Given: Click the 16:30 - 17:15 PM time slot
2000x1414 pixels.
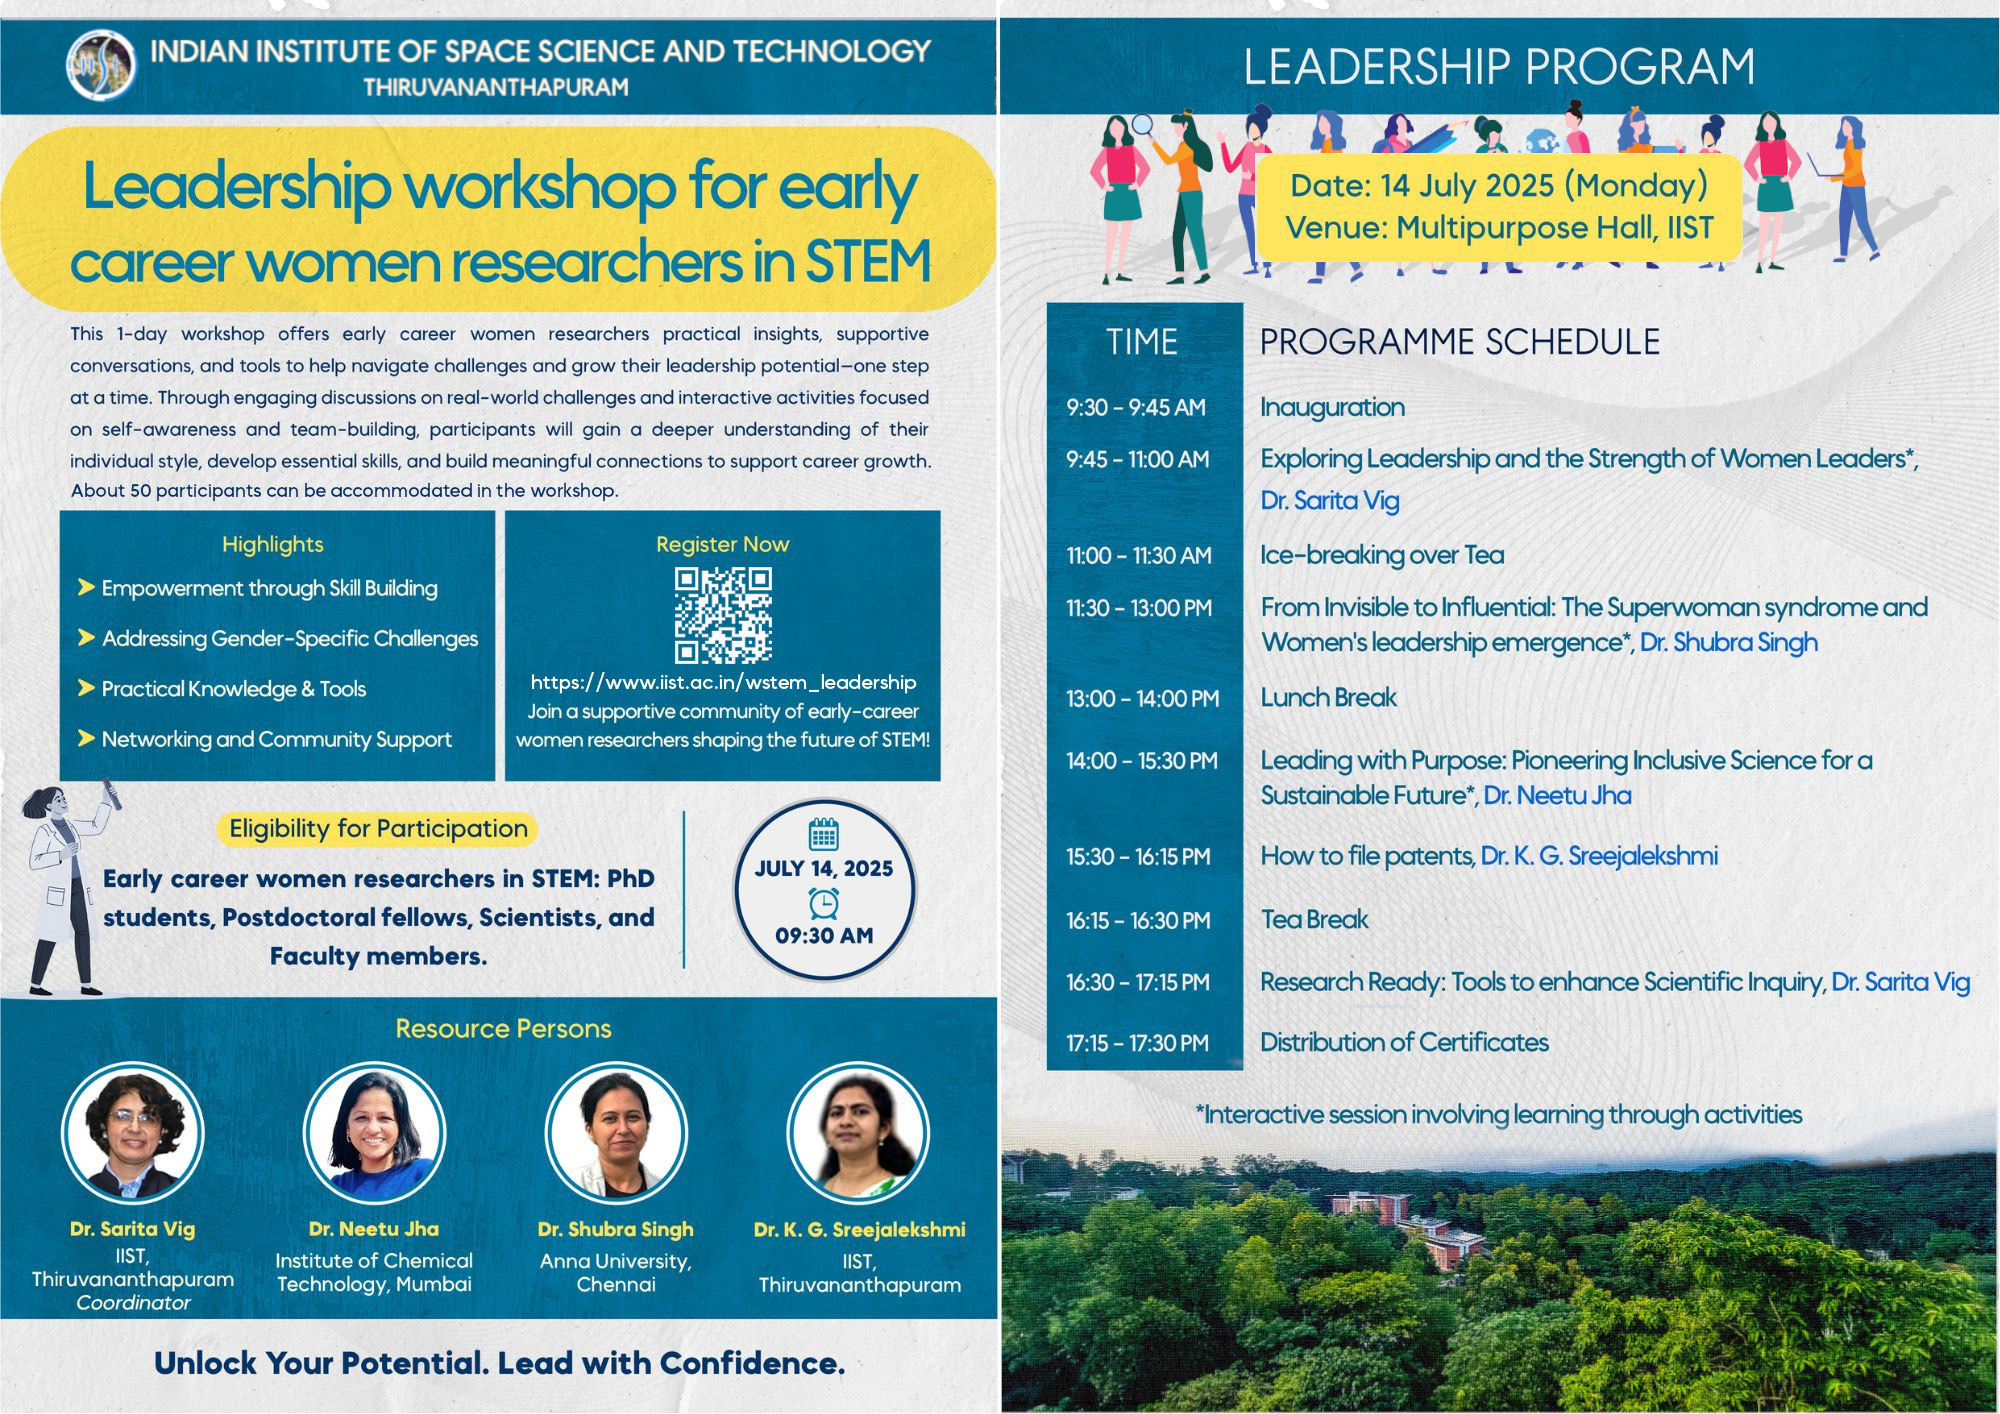Looking at the screenshot, I should 1138,982.
